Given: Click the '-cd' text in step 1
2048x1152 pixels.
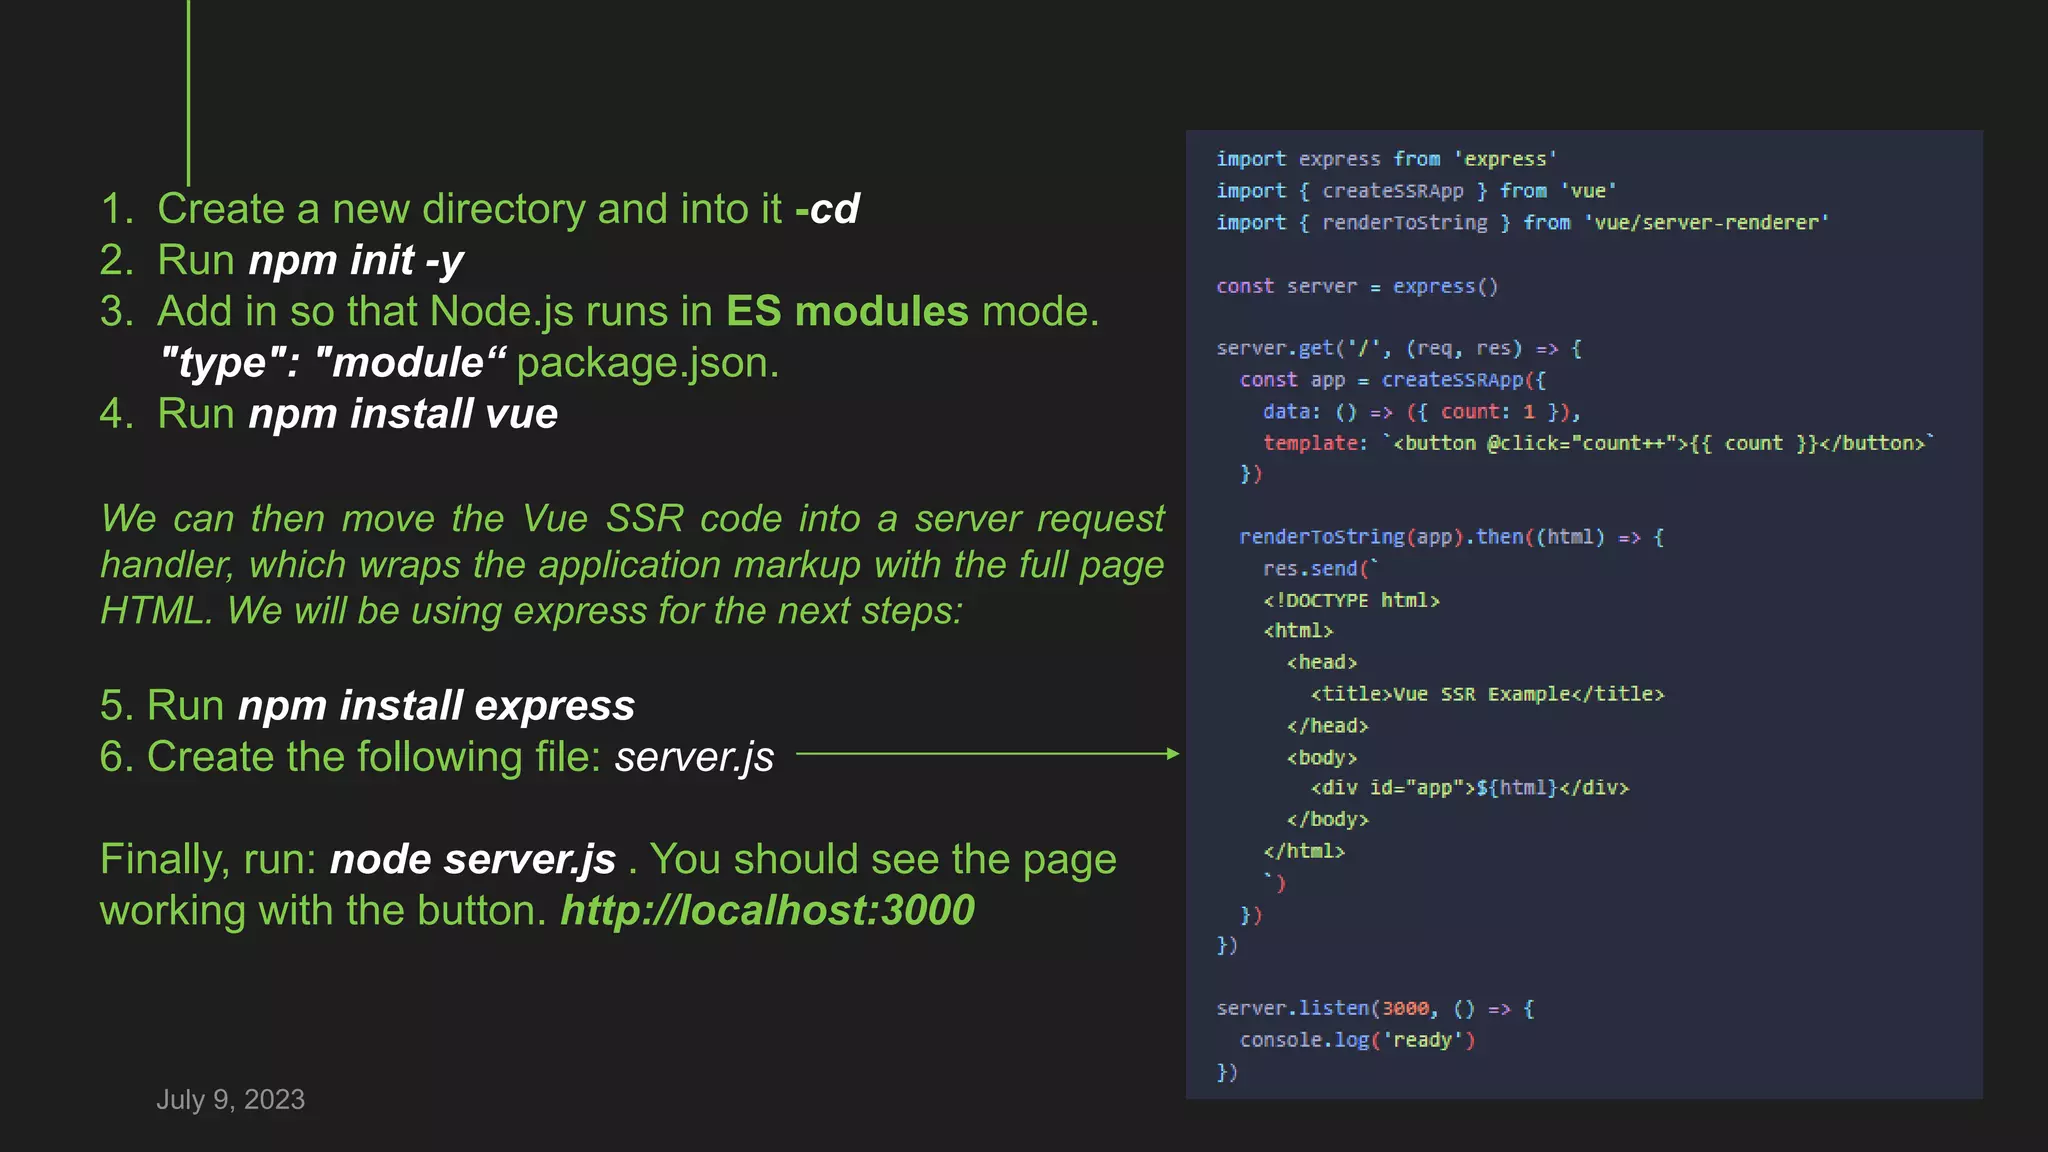Looking at the screenshot, I should pyautogui.click(x=827, y=209).
